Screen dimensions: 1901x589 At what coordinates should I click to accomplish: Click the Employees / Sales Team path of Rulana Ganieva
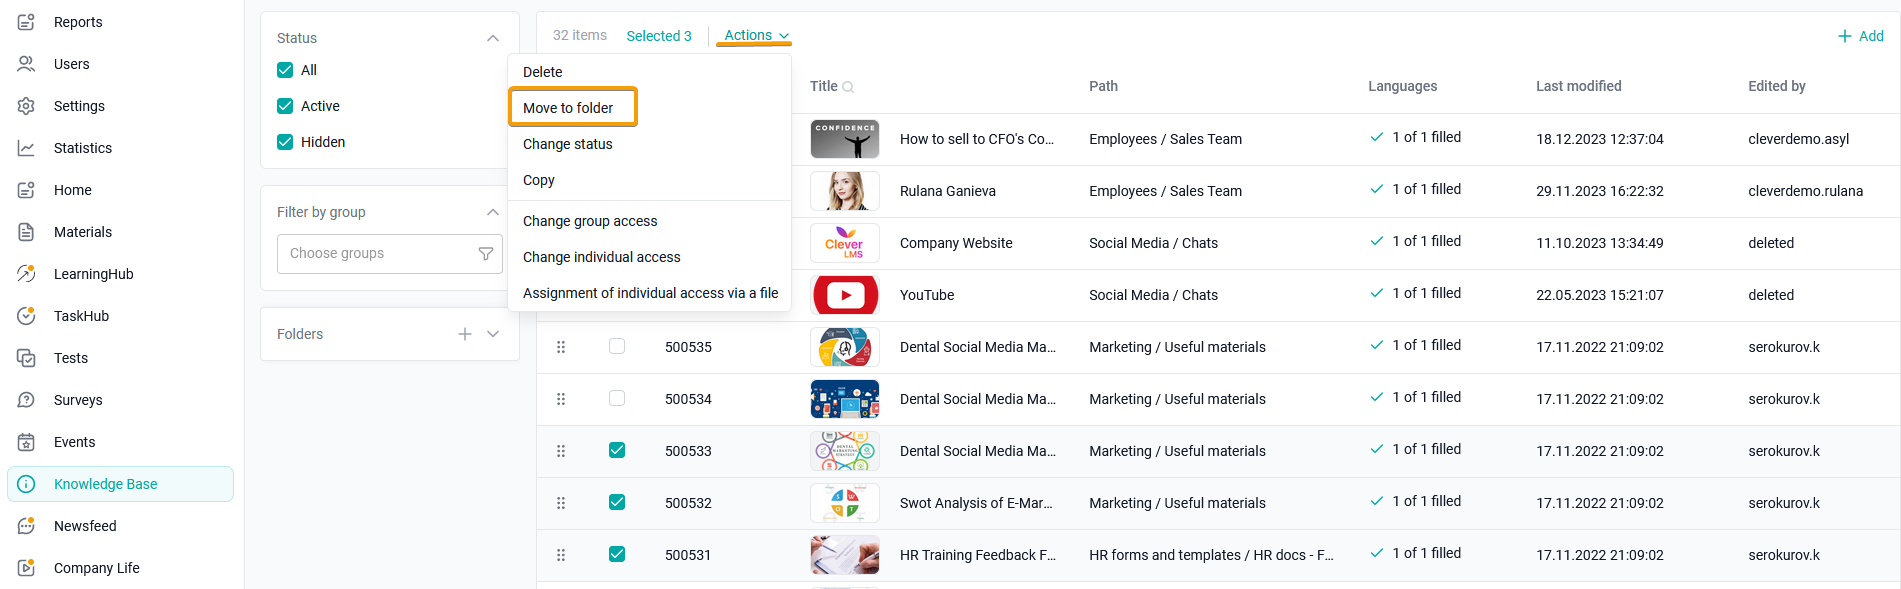tap(1165, 191)
